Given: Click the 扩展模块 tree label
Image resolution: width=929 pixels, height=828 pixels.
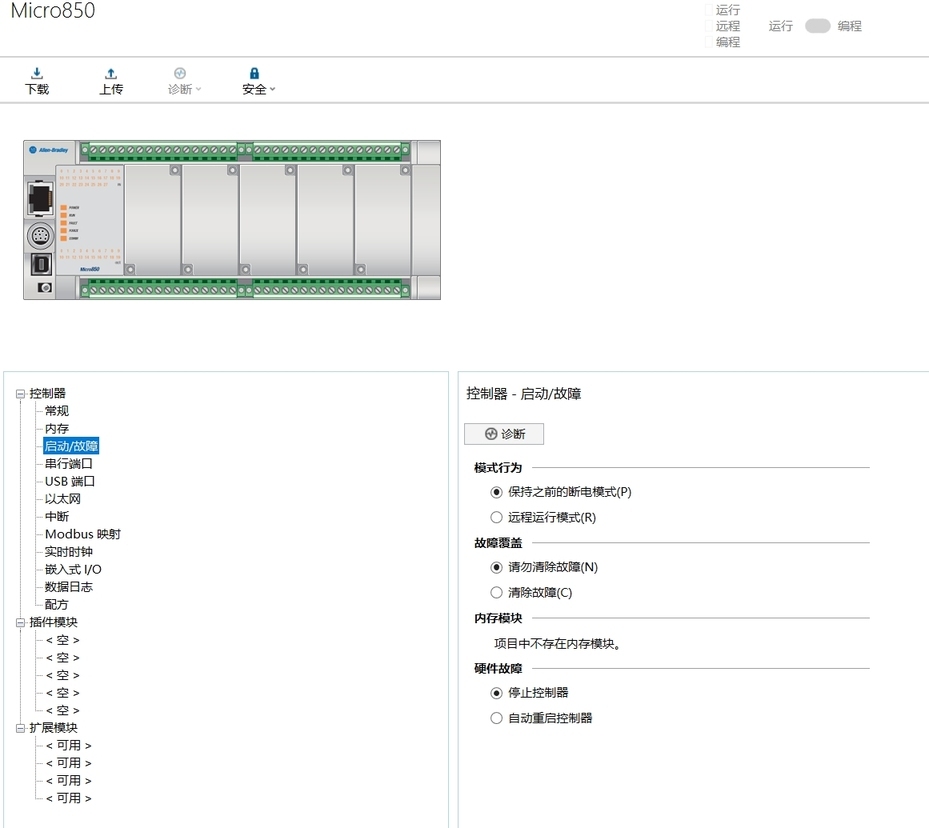Looking at the screenshot, I should tap(53, 727).
